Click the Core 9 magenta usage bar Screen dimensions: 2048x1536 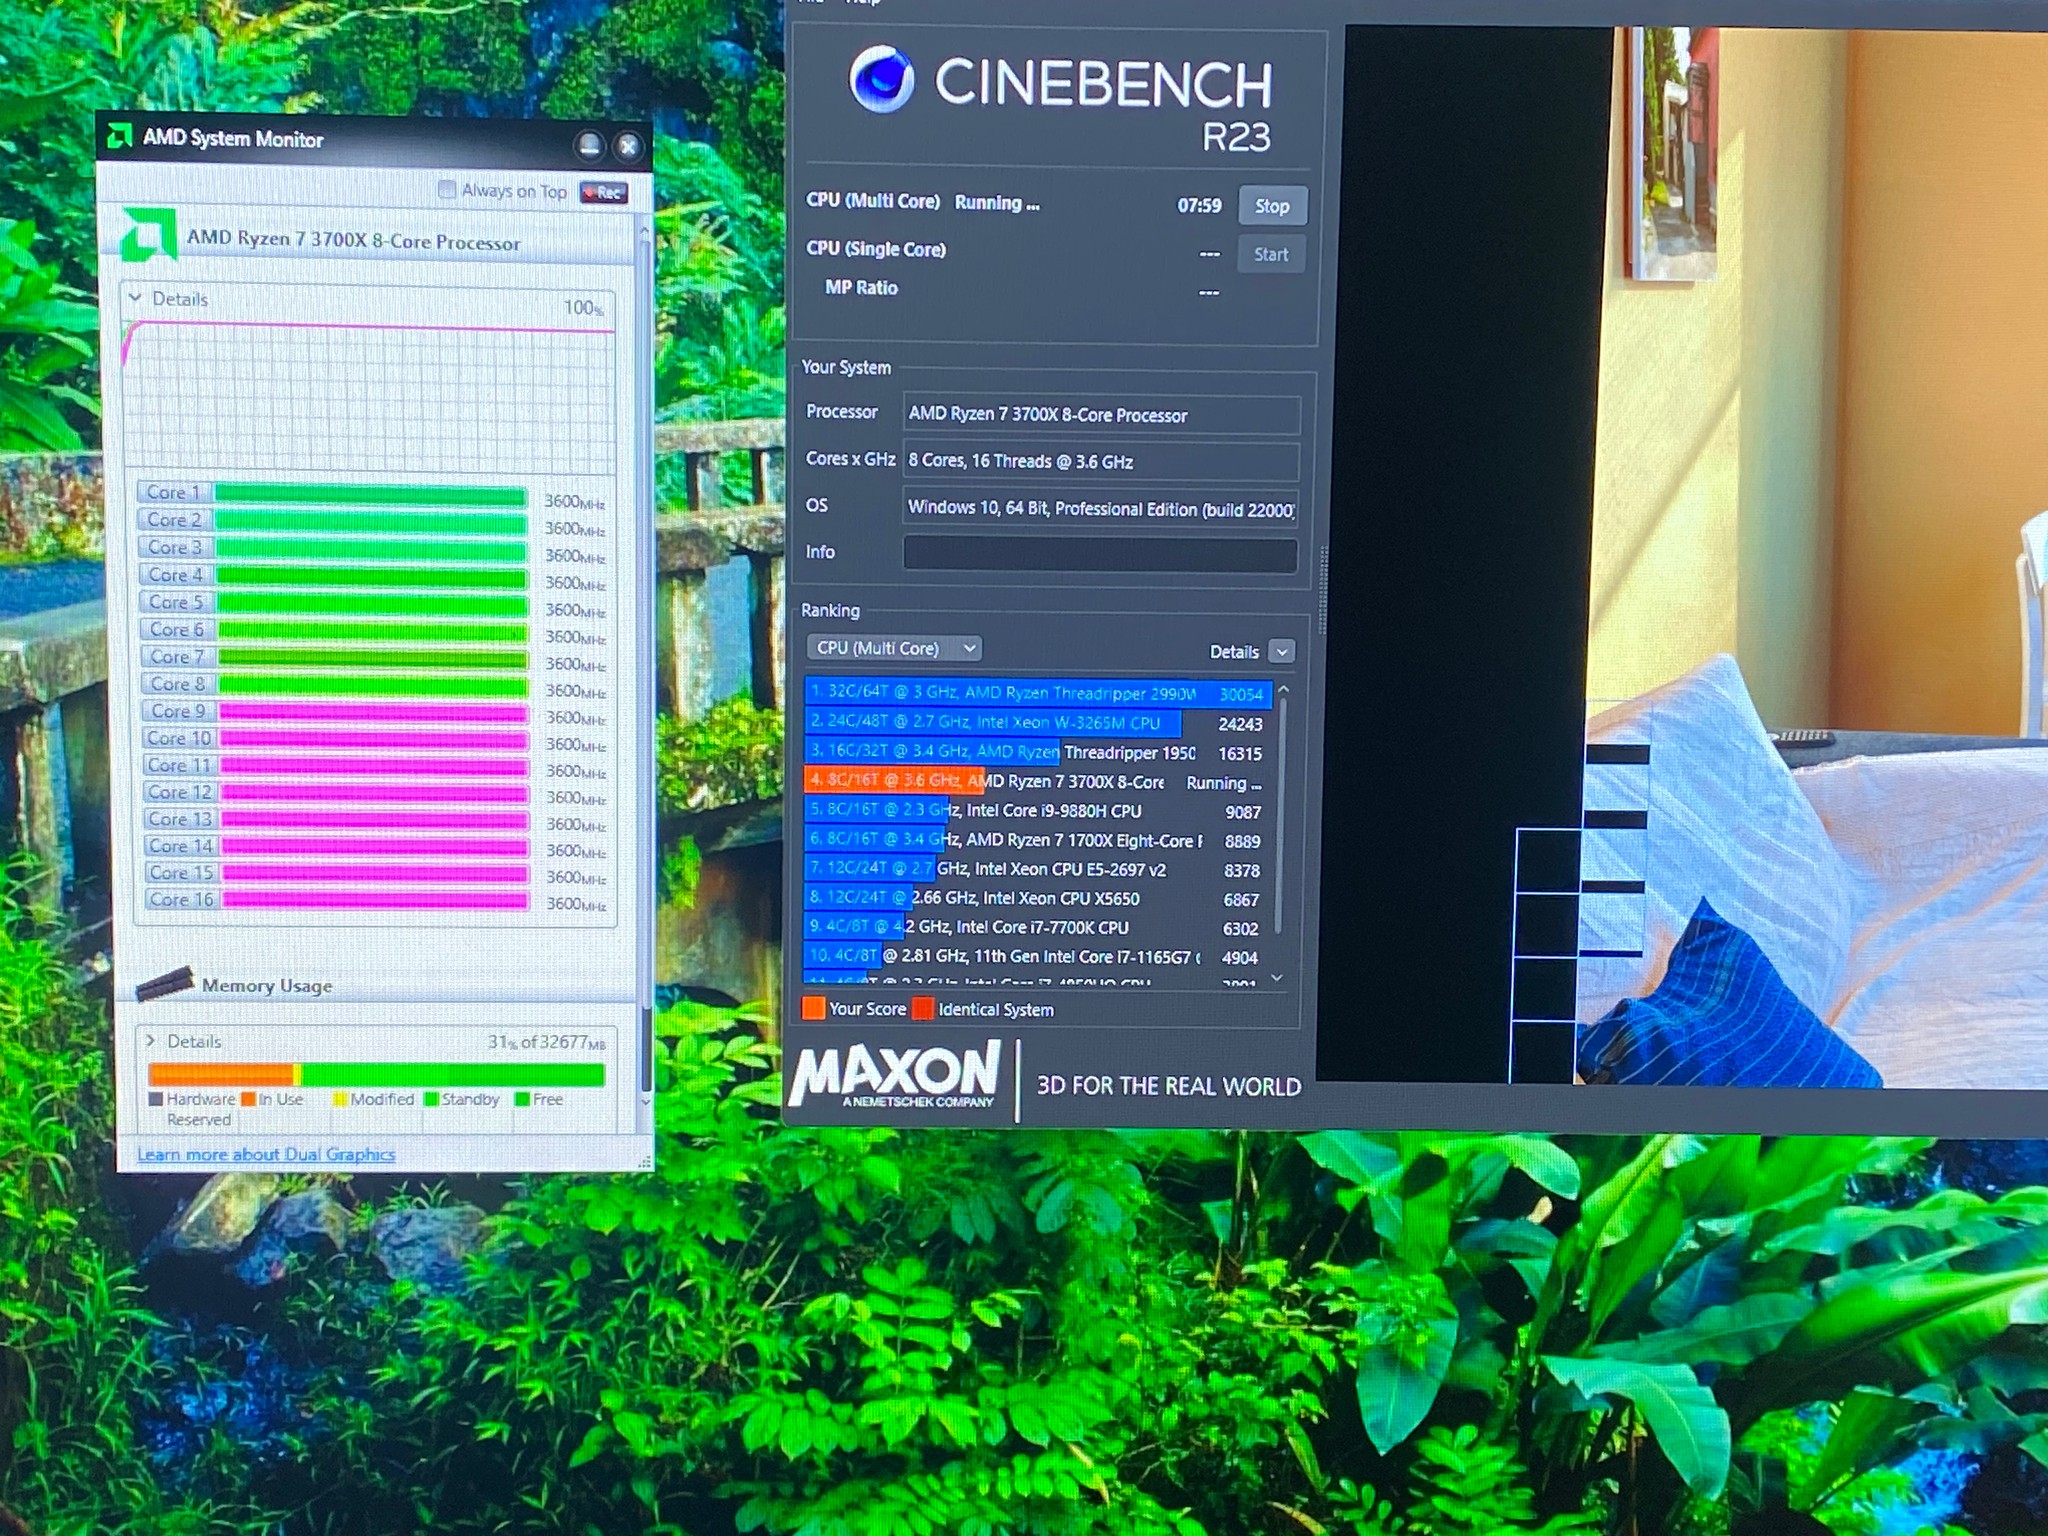[x=372, y=712]
